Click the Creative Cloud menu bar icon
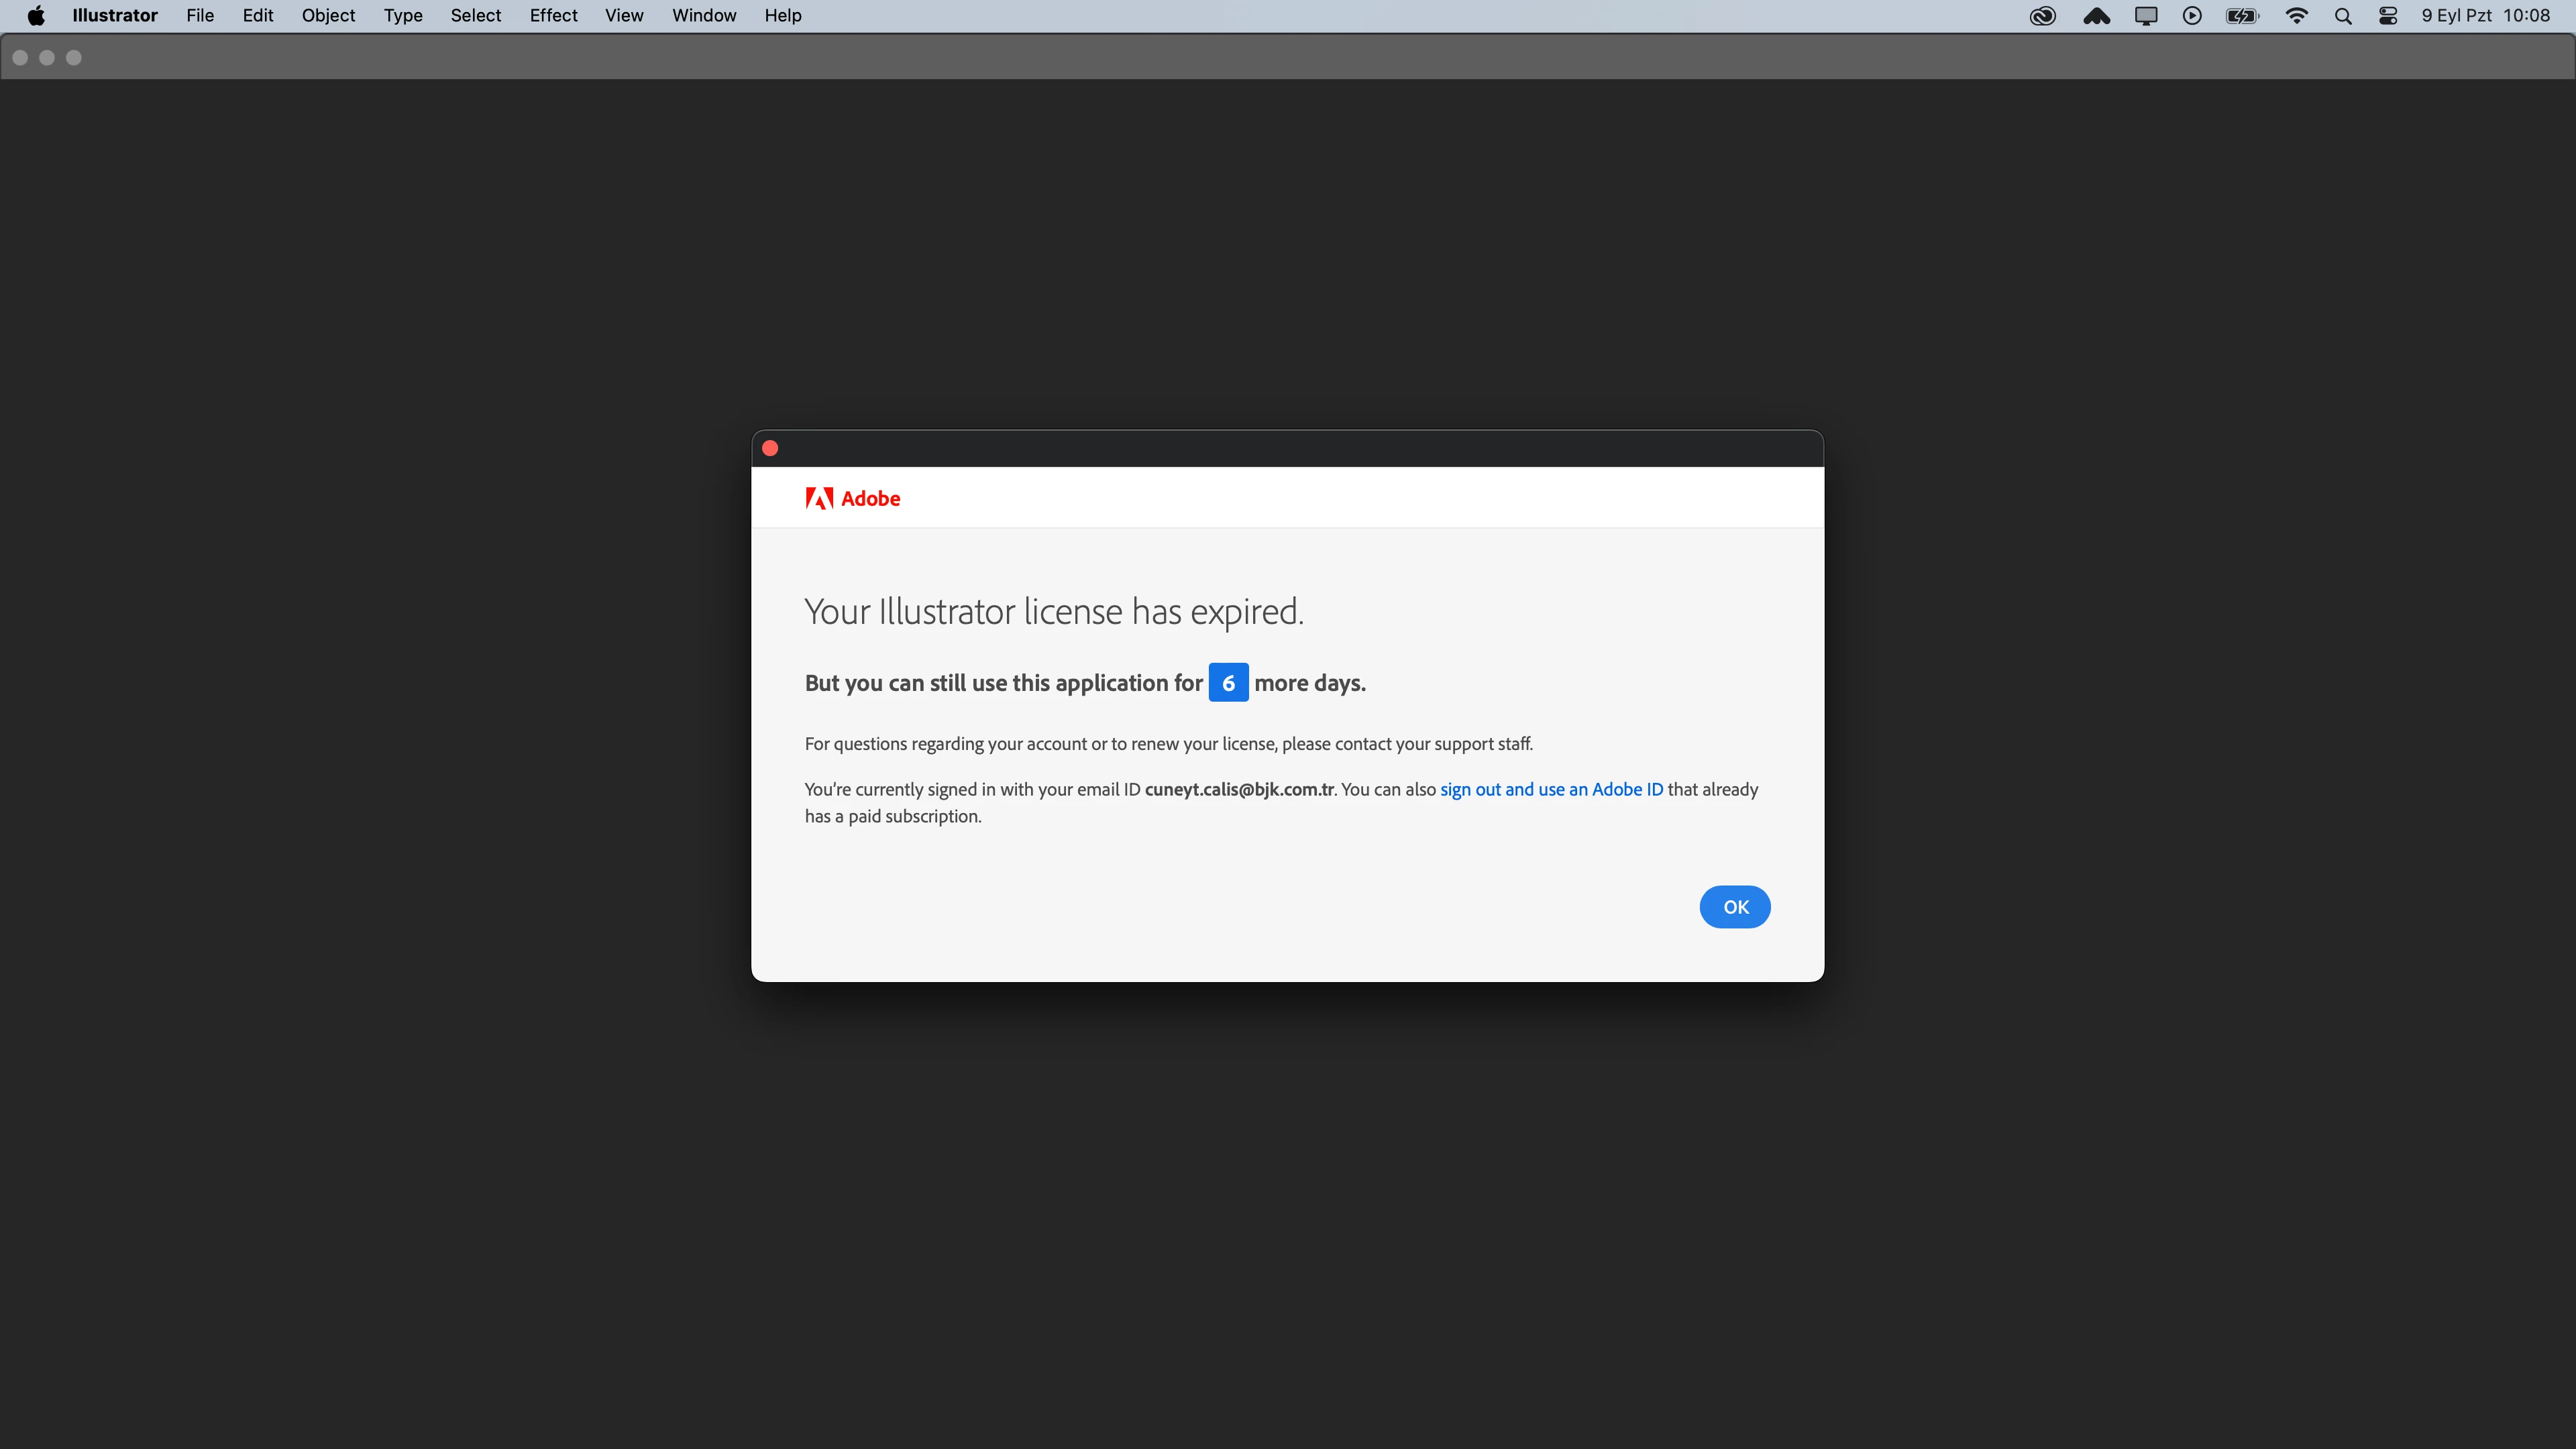The height and width of the screenshot is (1449, 2576). point(2042,16)
